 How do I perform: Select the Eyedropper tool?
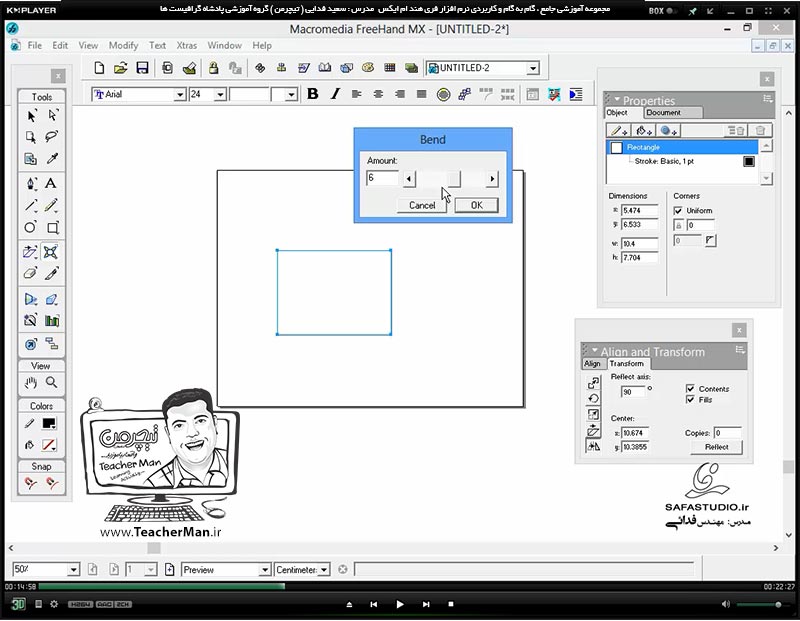[x=52, y=158]
